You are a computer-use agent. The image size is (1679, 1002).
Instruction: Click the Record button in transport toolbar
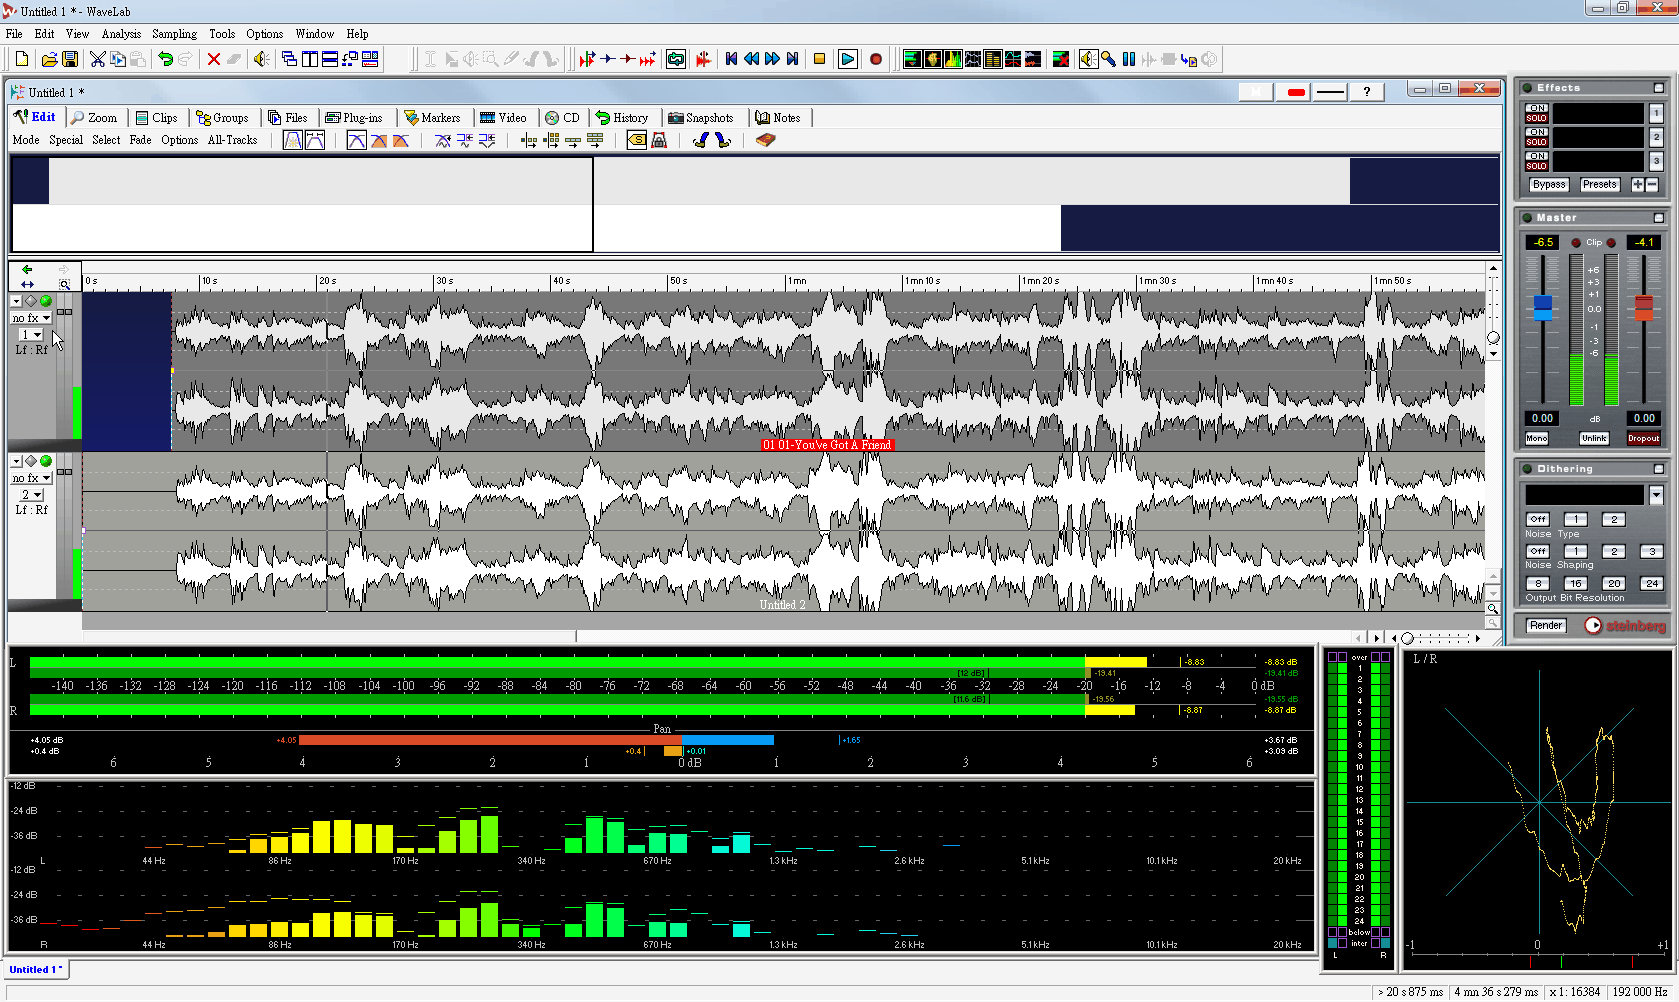876,59
